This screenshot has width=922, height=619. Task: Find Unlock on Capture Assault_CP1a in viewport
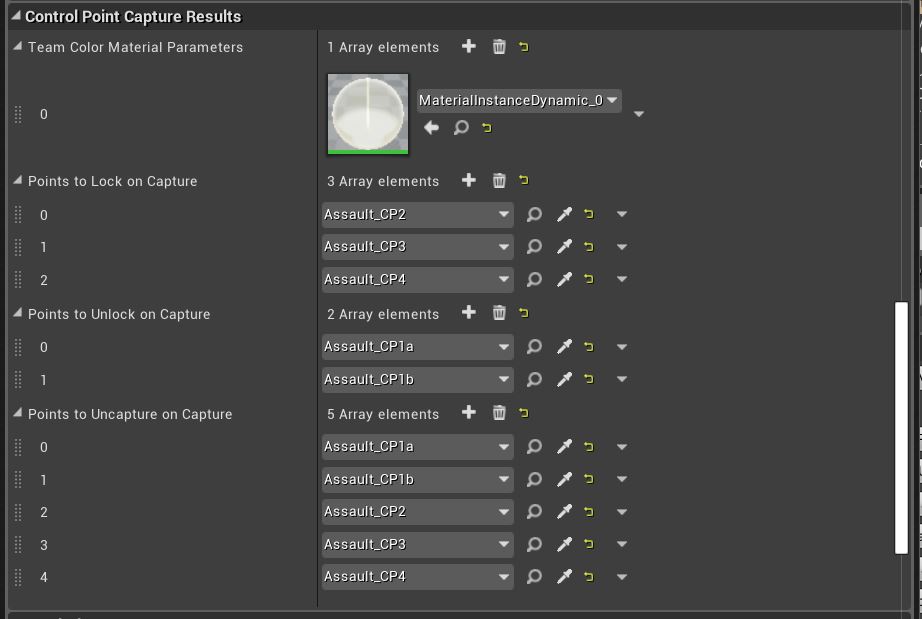(x=534, y=347)
